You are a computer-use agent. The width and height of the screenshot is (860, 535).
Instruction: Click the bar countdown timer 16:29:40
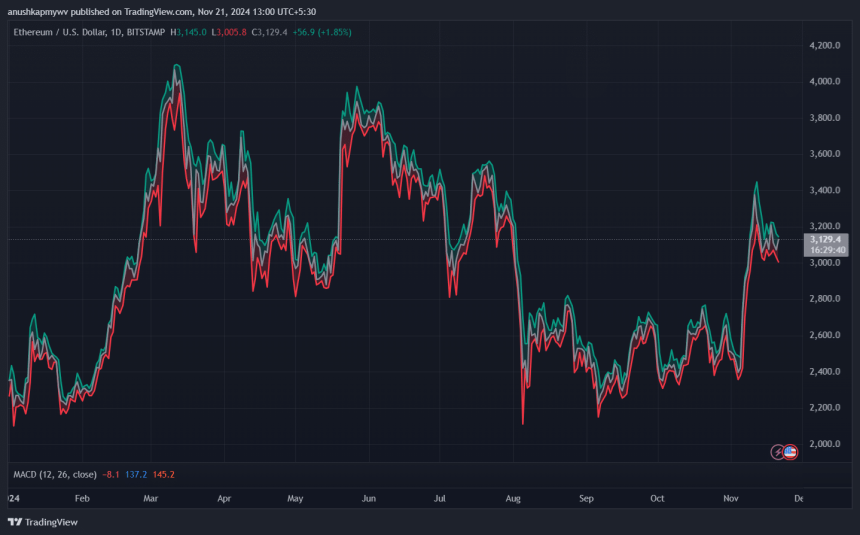tap(825, 250)
